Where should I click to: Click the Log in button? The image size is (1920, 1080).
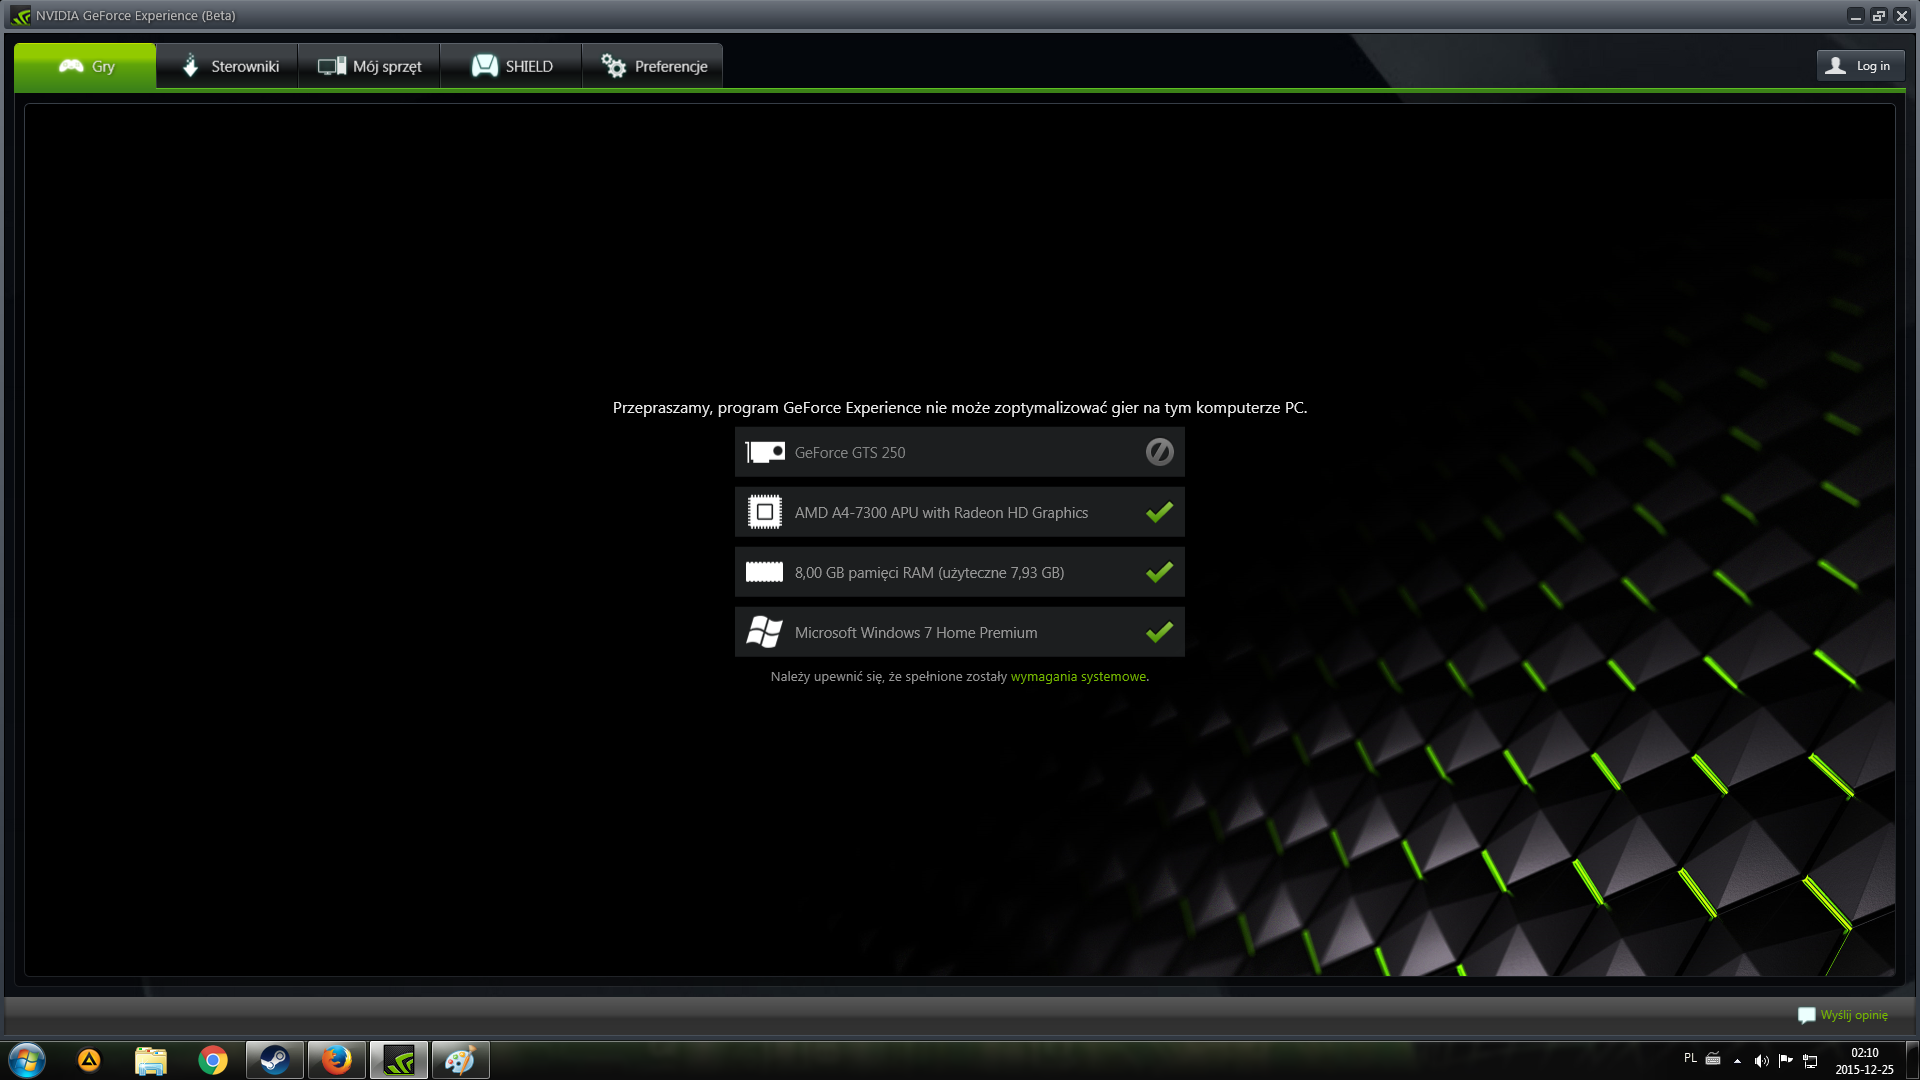[1859, 66]
